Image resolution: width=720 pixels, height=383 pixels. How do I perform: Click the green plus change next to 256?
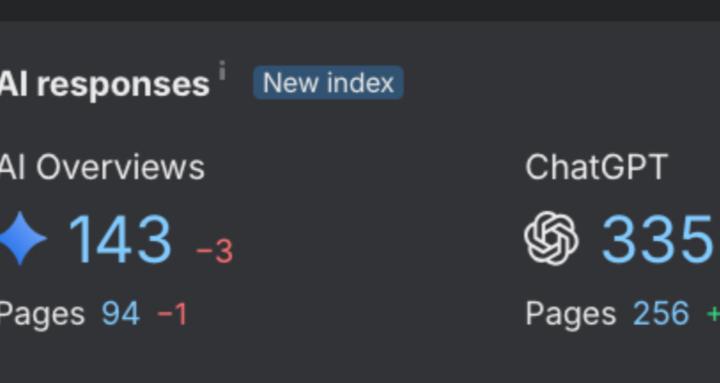pyautogui.click(x=713, y=314)
